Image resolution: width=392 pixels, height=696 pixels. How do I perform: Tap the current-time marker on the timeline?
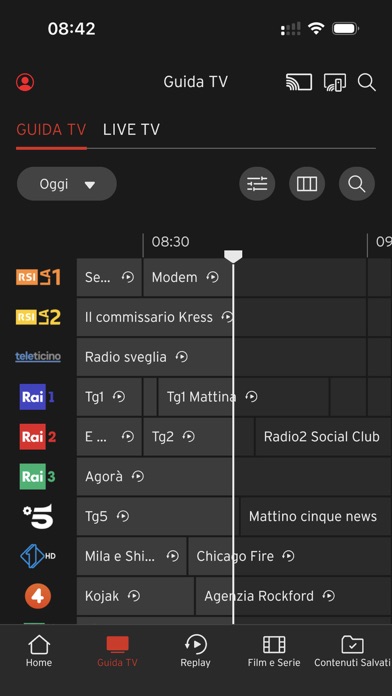(x=233, y=256)
